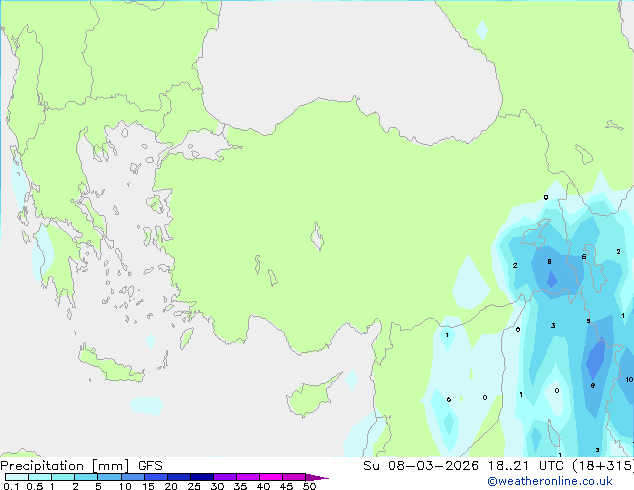Click the "18..21 UTC" time text
Image resolution: width=634 pixels, height=490 pixels.
coord(526,466)
